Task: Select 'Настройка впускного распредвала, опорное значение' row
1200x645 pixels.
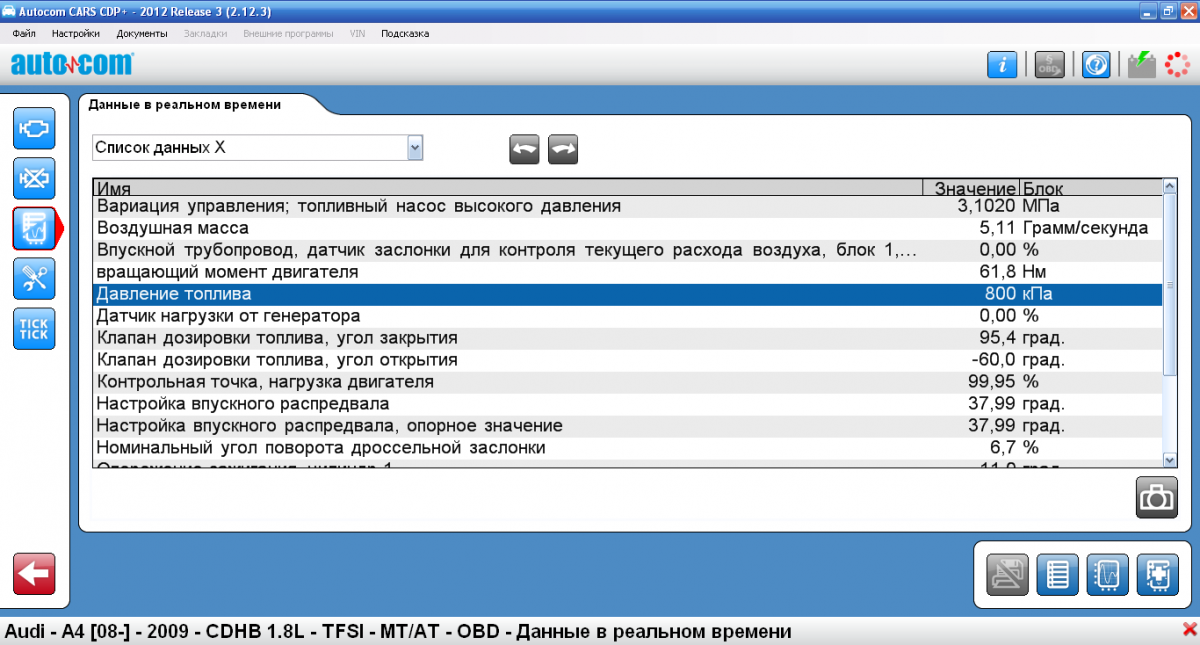Action: coord(627,426)
